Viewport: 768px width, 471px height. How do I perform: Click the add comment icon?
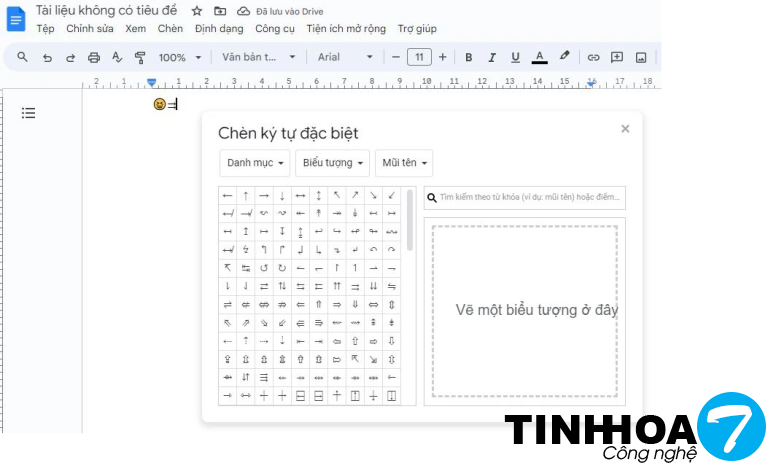click(x=617, y=58)
